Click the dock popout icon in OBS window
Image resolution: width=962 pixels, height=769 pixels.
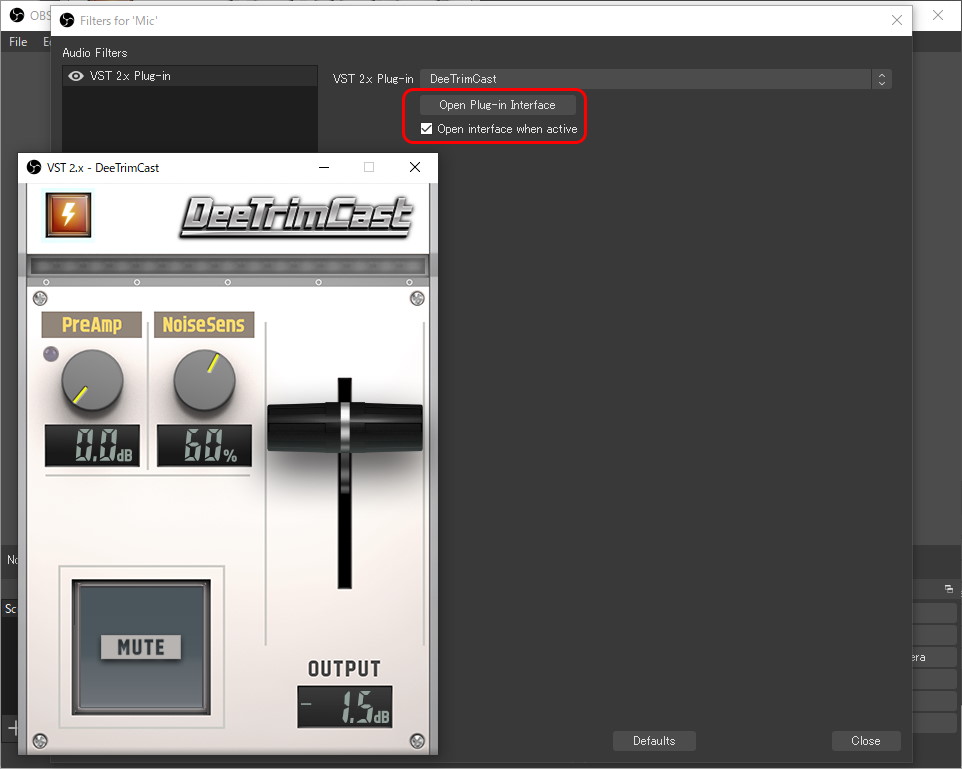(x=949, y=589)
